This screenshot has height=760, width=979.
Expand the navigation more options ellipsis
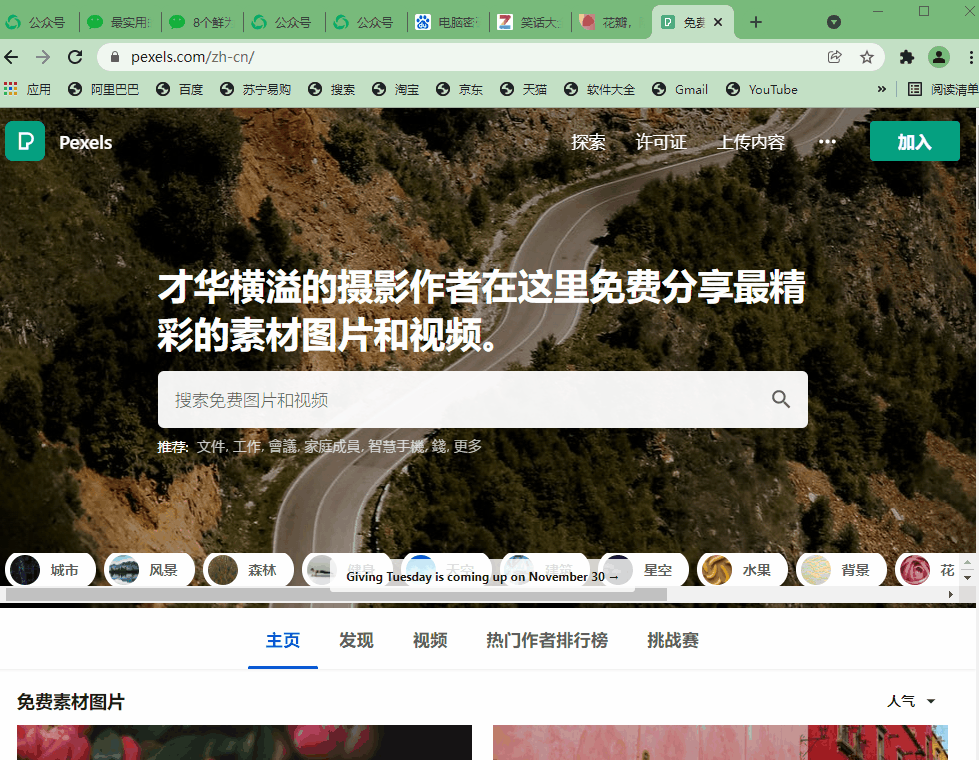(827, 142)
